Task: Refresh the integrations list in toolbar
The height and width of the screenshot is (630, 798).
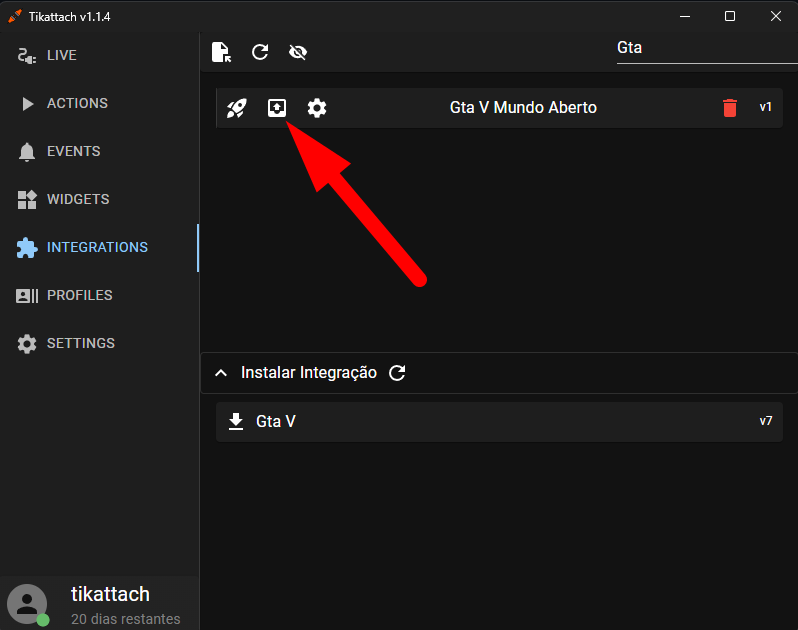Action: 260,52
